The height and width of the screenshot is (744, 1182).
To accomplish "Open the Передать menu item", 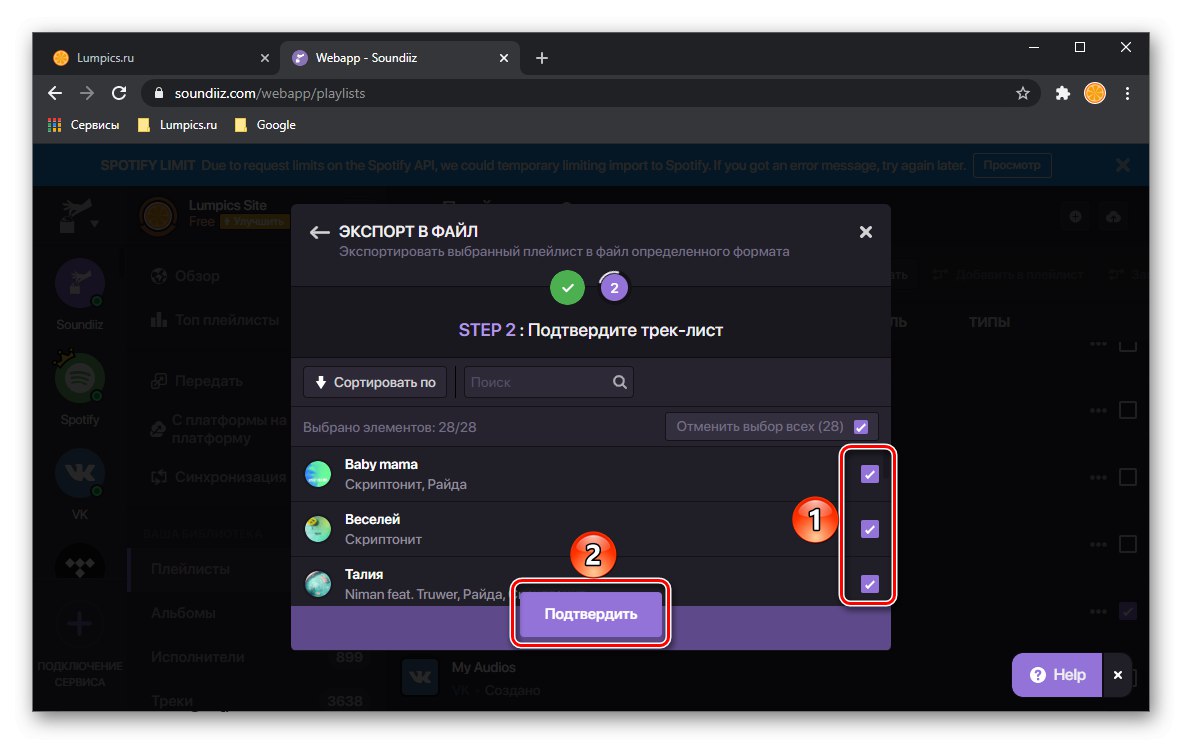I will point(196,381).
